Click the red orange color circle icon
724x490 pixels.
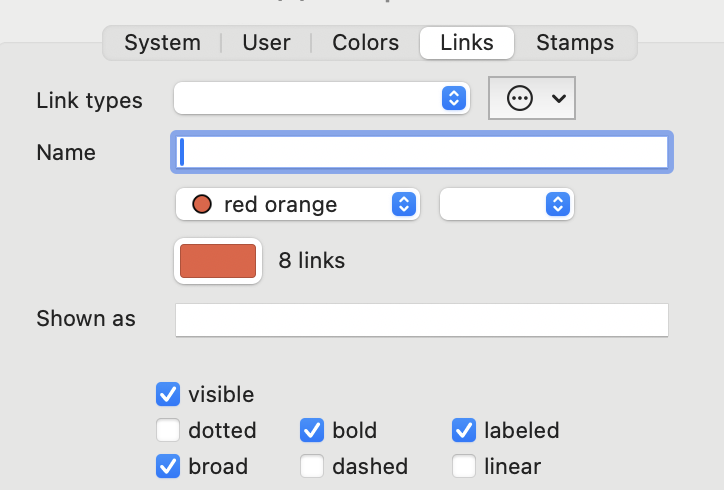pyautogui.click(x=202, y=204)
